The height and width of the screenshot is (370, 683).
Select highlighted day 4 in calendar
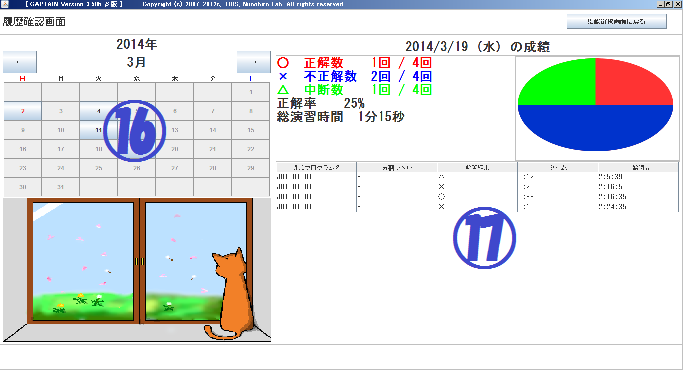tap(98, 111)
